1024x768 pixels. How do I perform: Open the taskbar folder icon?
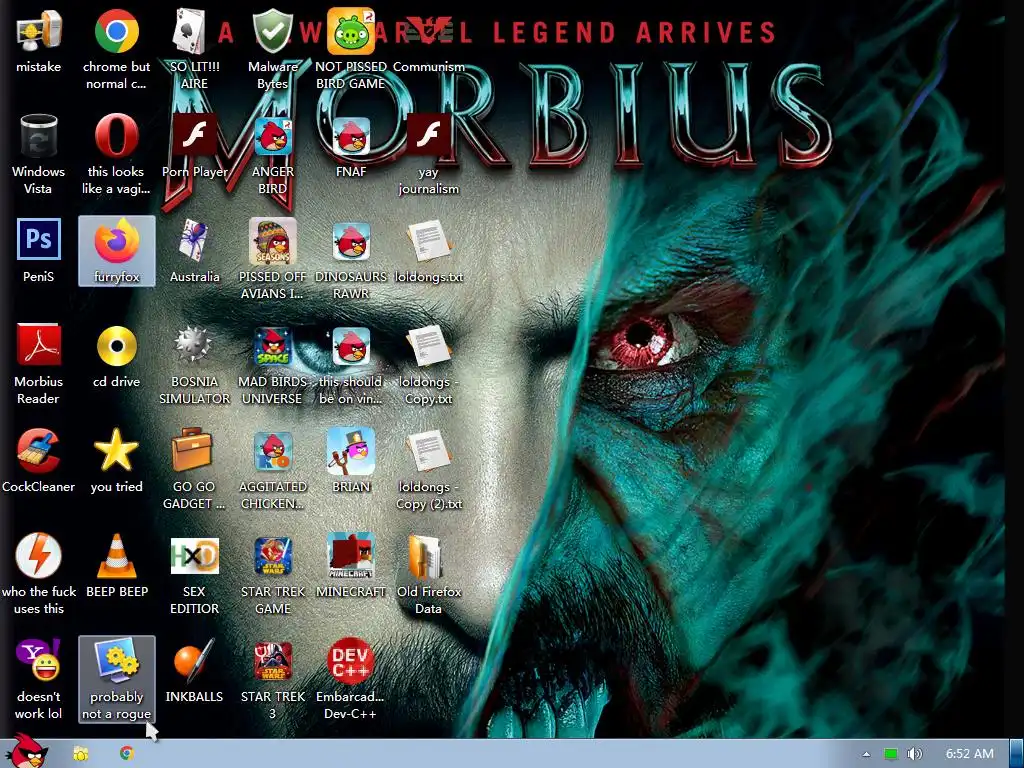point(80,754)
